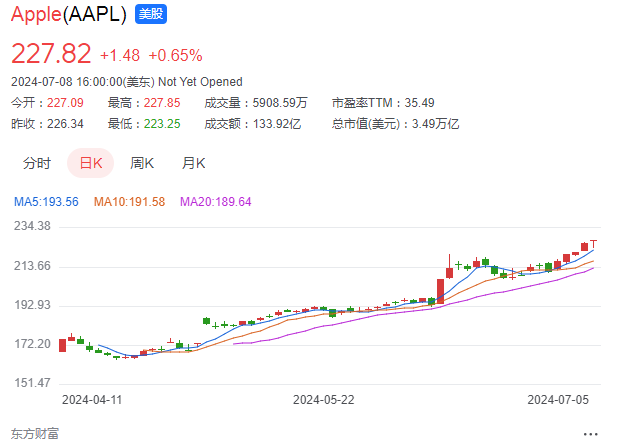The image size is (617, 448).
Task: Click the MA20:189.64 legend label
Action: click(216, 202)
